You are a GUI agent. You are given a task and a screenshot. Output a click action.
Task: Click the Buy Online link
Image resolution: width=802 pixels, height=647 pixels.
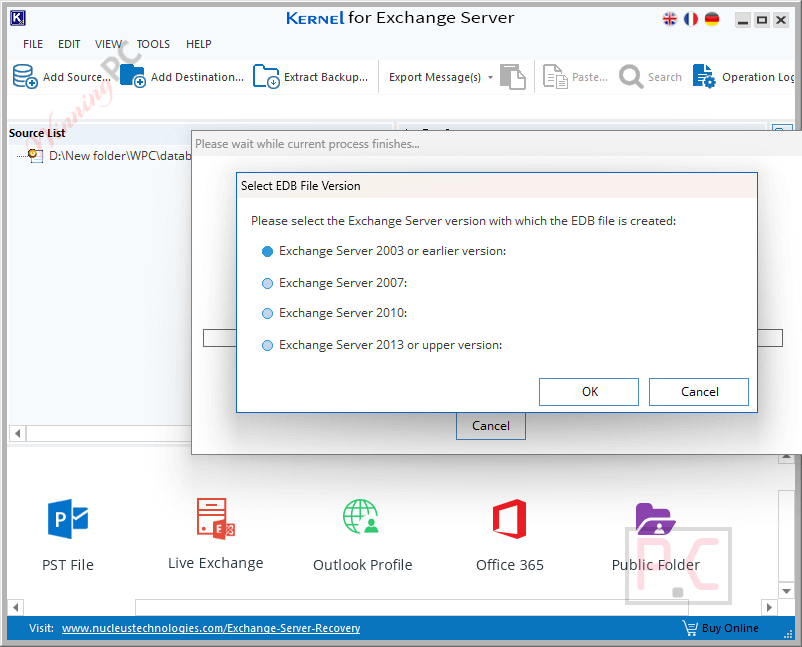click(730, 628)
